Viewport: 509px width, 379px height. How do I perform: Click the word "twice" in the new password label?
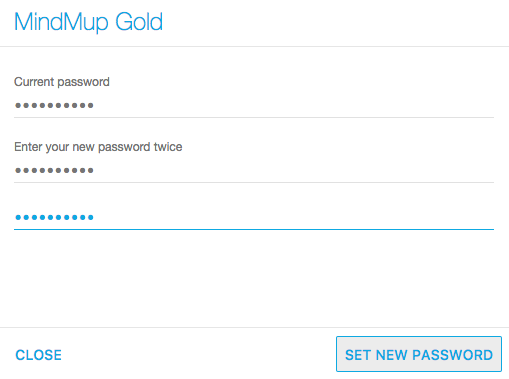point(168,147)
